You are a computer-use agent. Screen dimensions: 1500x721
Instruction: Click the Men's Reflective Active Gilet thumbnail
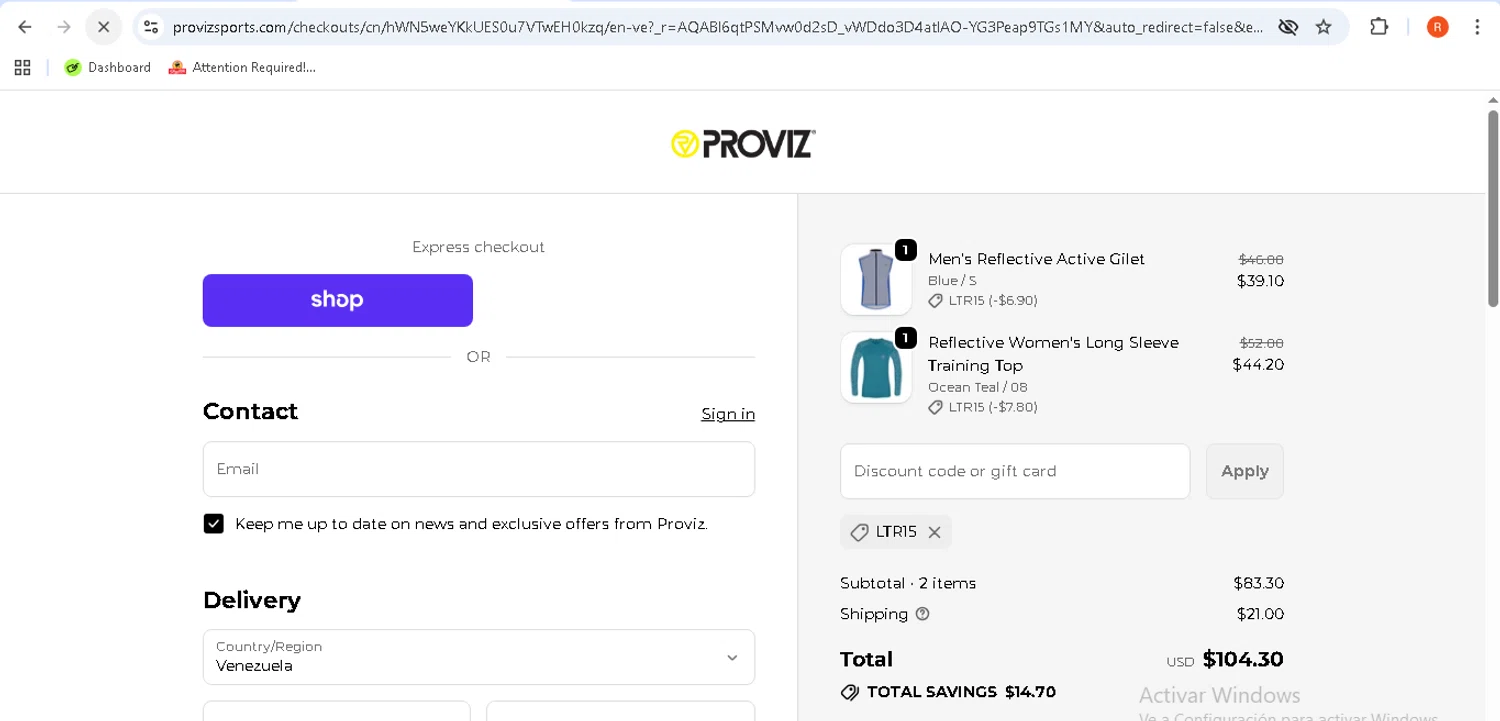click(x=876, y=280)
